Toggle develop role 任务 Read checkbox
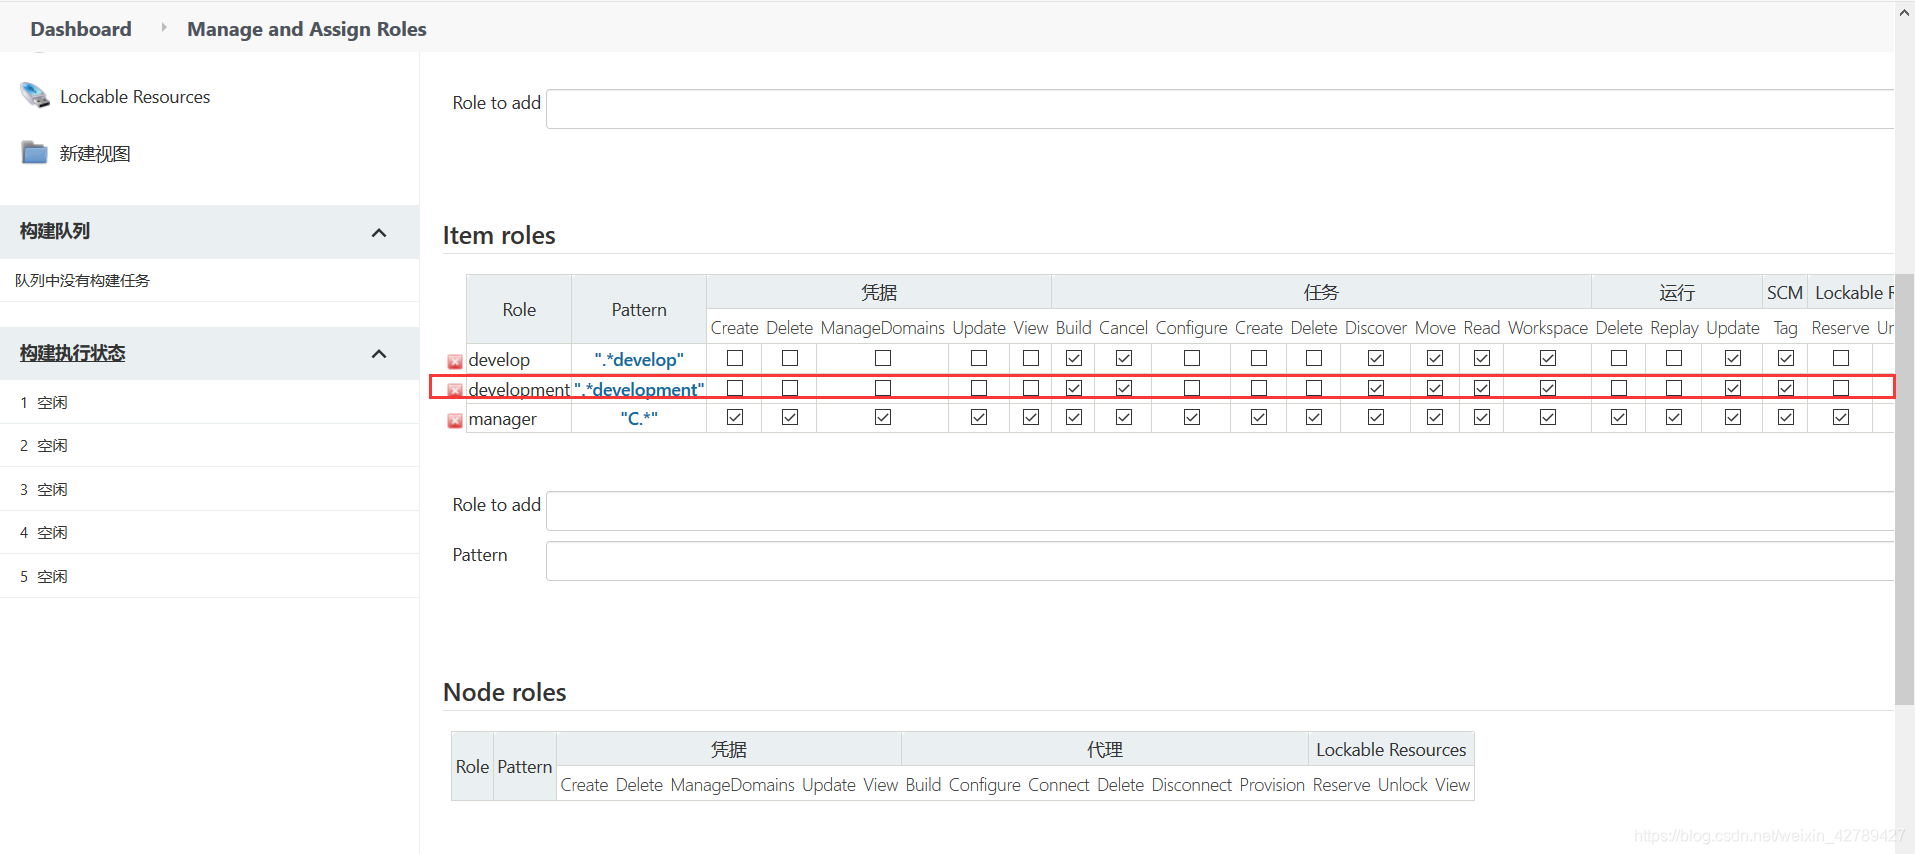Image resolution: width=1915 pixels, height=854 pixels. [x=1482, y=358]
